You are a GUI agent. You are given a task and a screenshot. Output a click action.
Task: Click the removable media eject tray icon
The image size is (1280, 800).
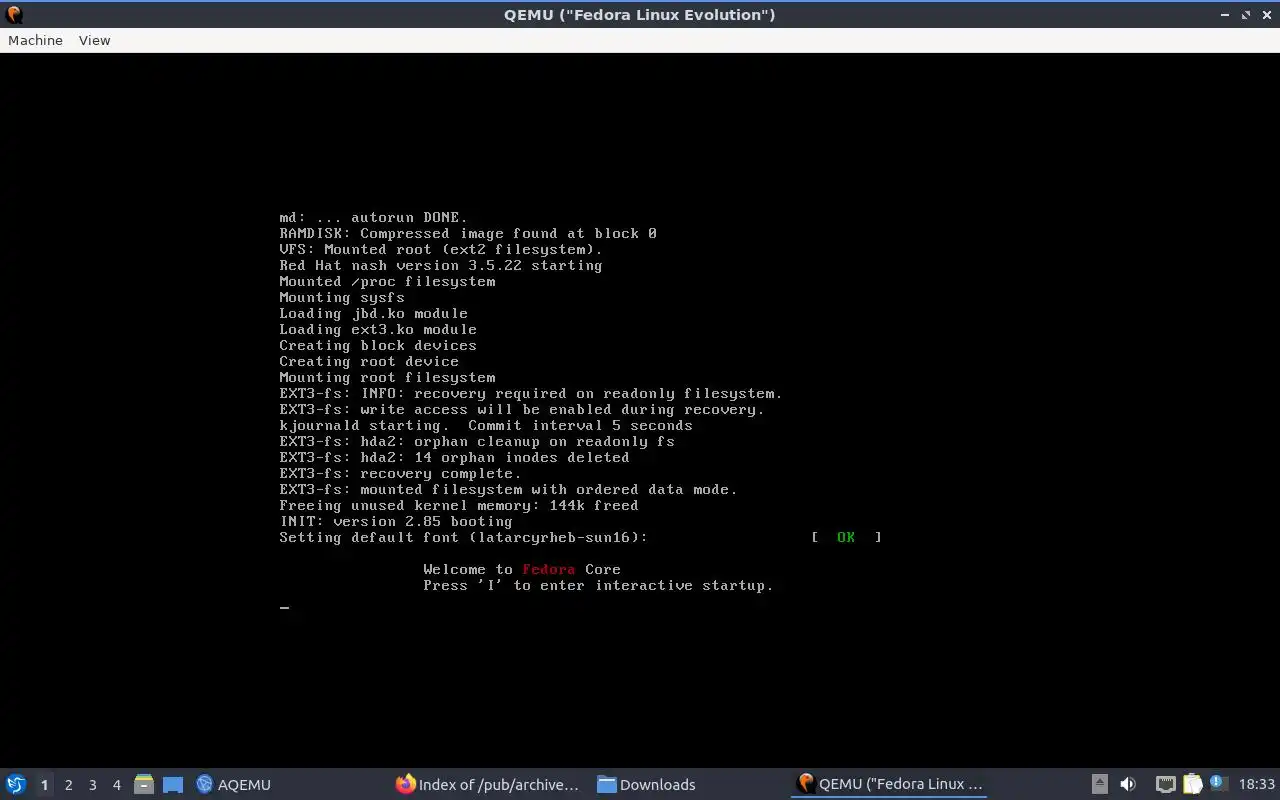(1099, 784)
